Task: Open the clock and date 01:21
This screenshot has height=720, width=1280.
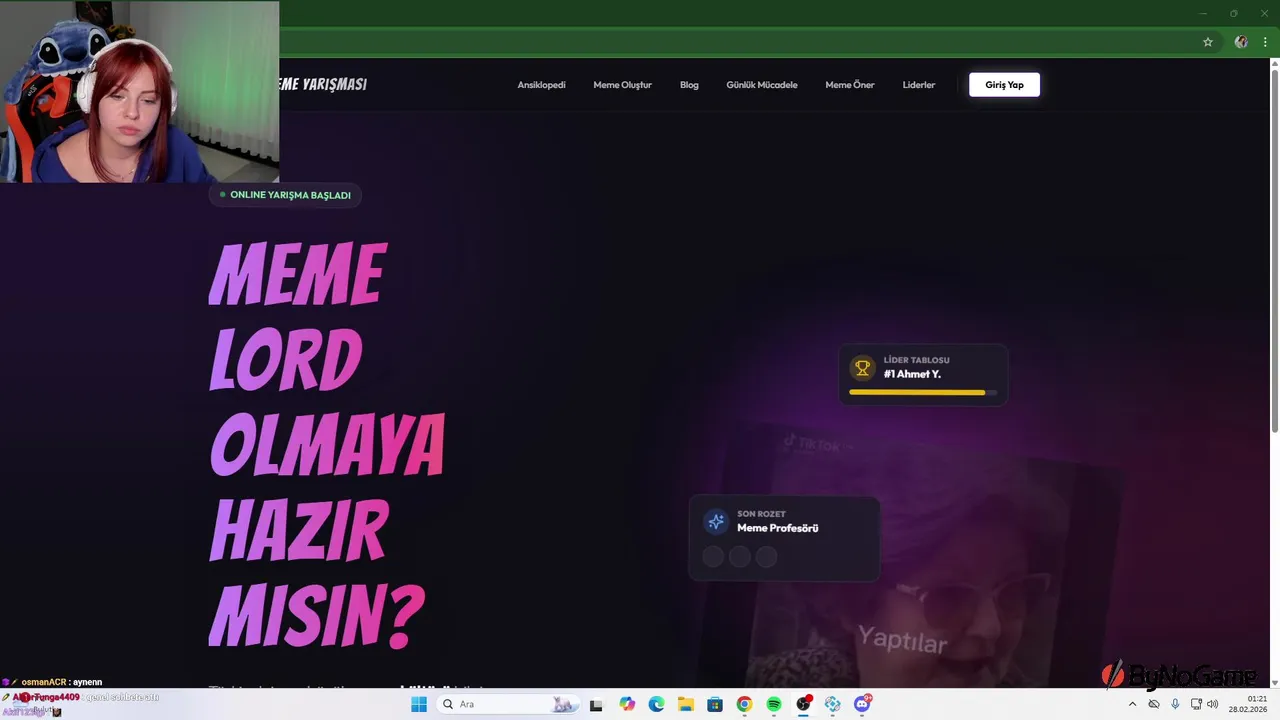Action: coord(1248,704)
